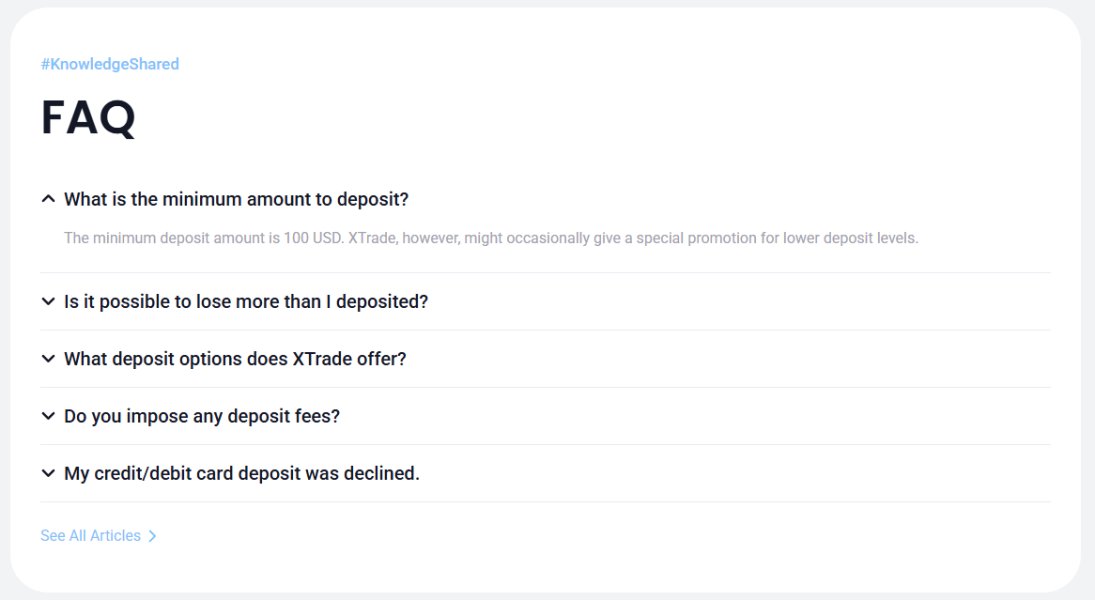
Task: Open 'Is it possible to lose more than I deposited?'
Action: click(246, 301)
